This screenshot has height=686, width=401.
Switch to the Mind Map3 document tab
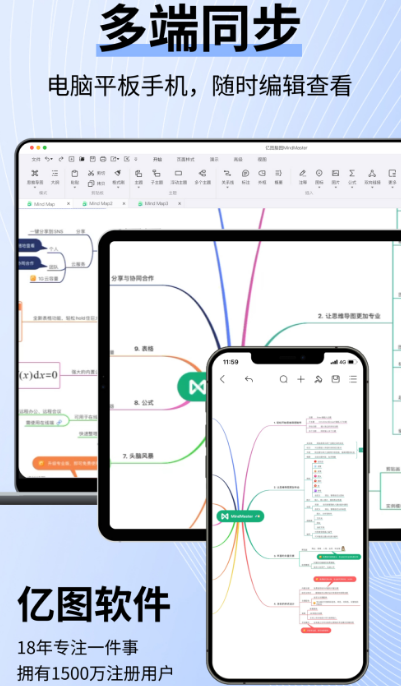[x=156, y=203]
